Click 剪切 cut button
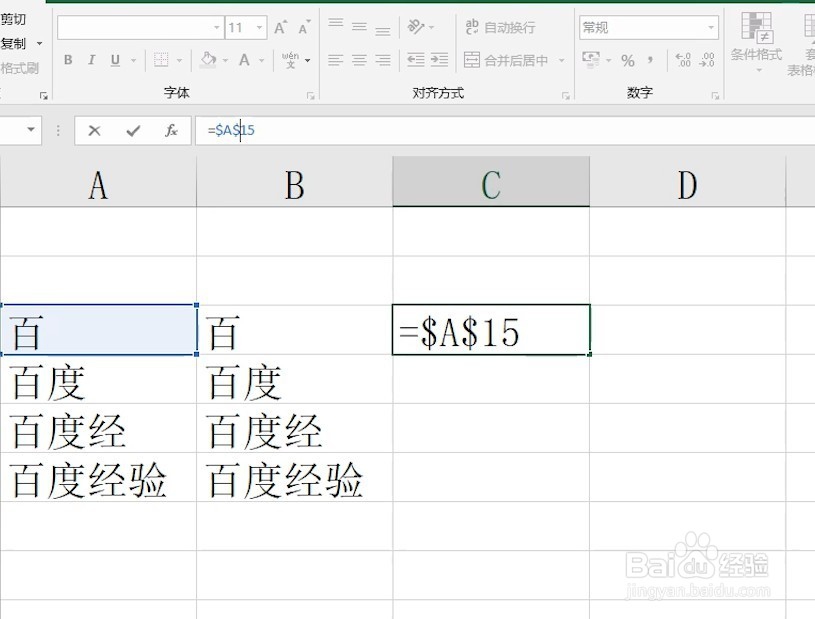Image resolution: width=815 pixels, height=619 pixels. click(x=14, y=20)
